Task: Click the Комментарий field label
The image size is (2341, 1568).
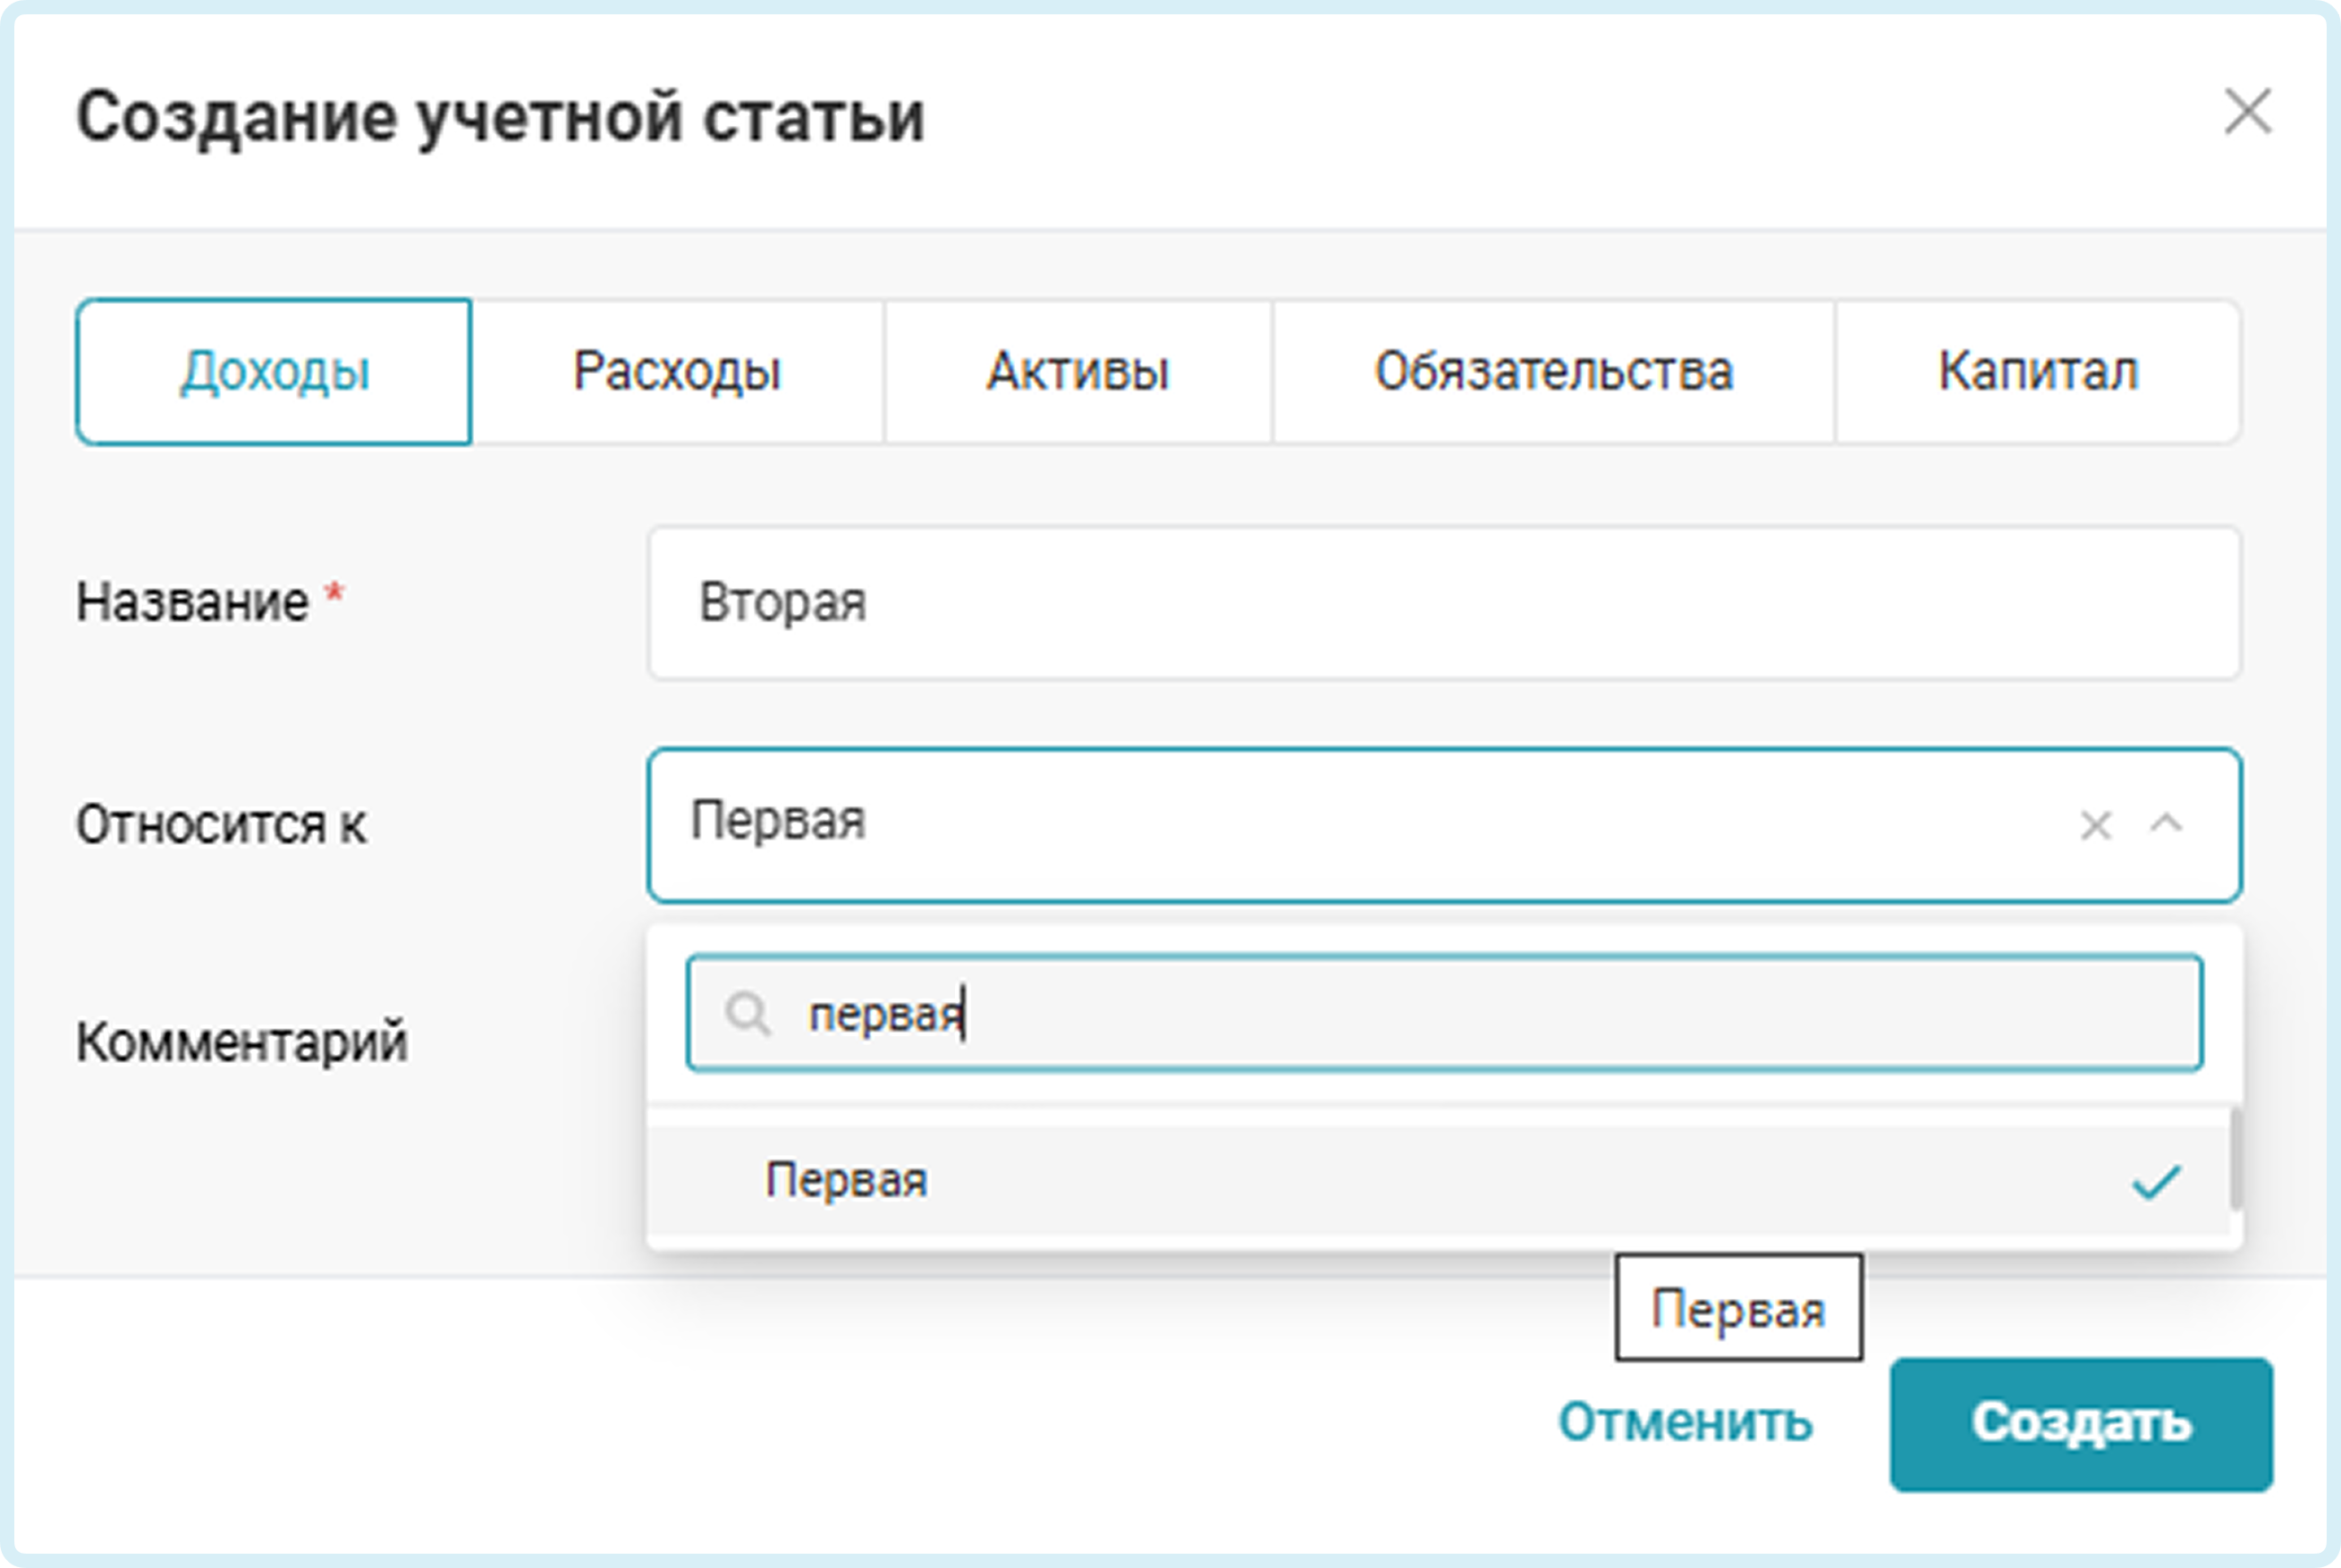Action: coord(242,1042)
